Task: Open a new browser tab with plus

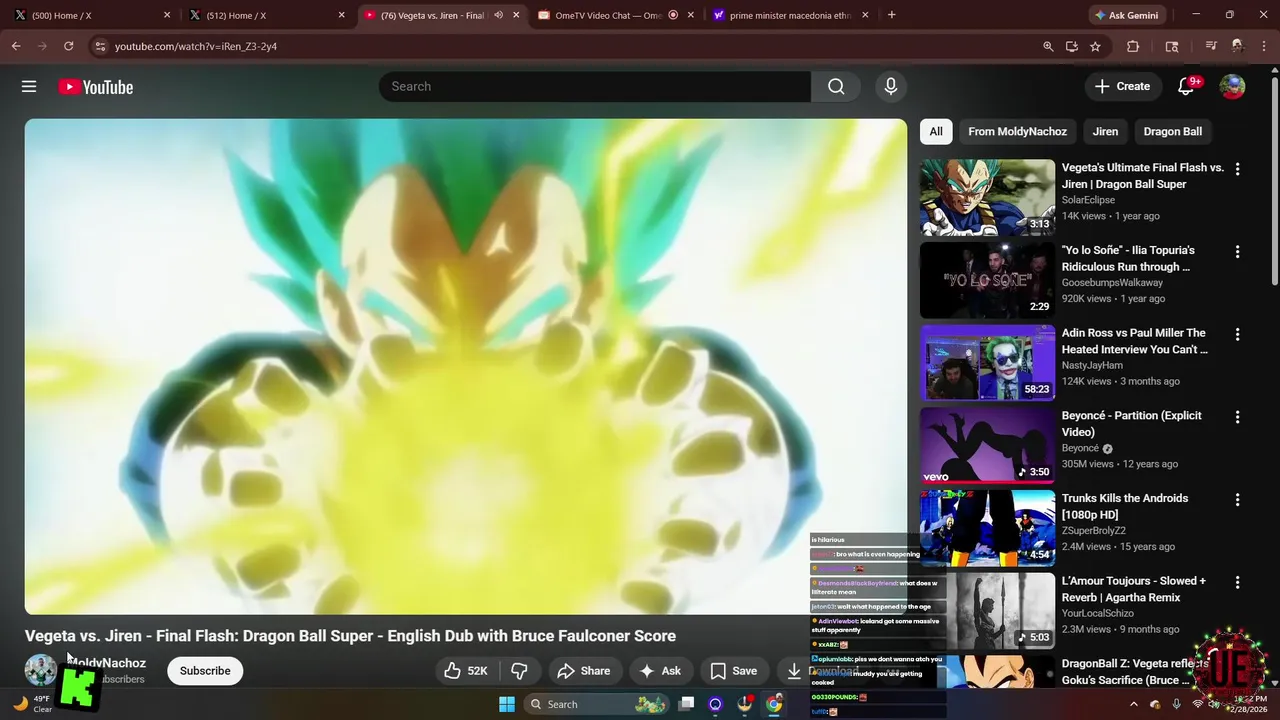Action: (891, 15)
